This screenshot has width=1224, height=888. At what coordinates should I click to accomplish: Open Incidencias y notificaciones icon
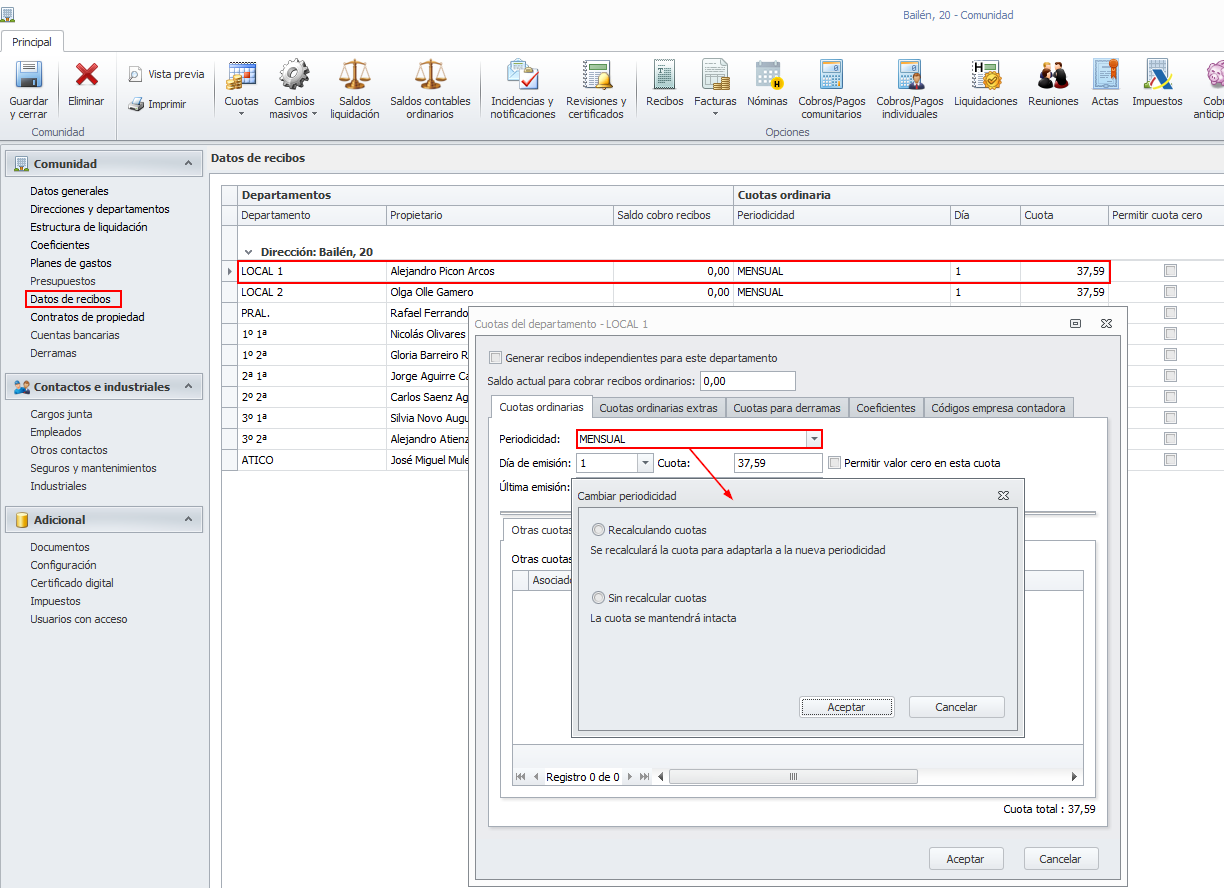(x=522, y=76)
